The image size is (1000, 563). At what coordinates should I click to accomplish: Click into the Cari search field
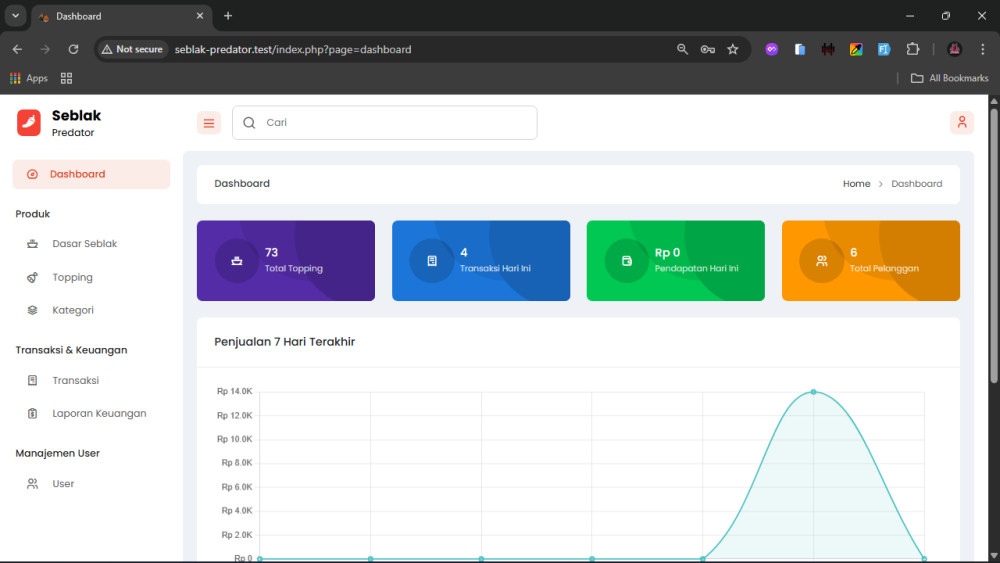[x=395, y=123]
